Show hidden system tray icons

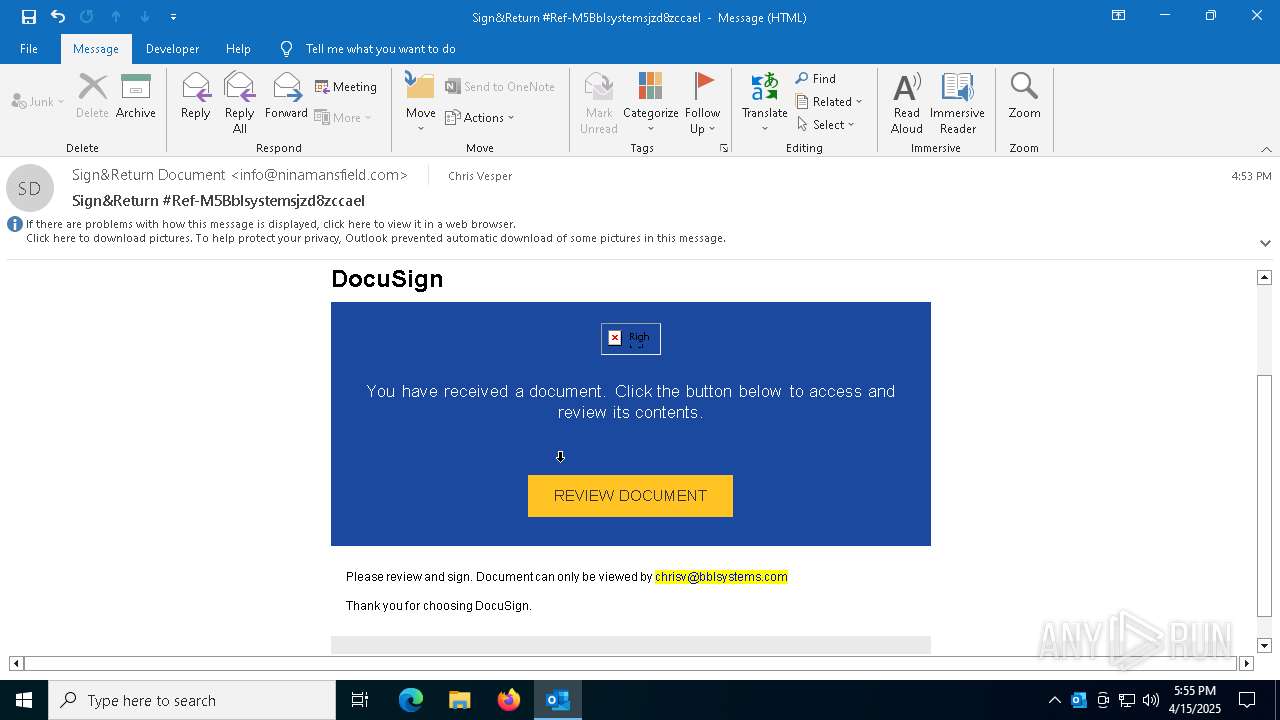(x=1054, y=700)
